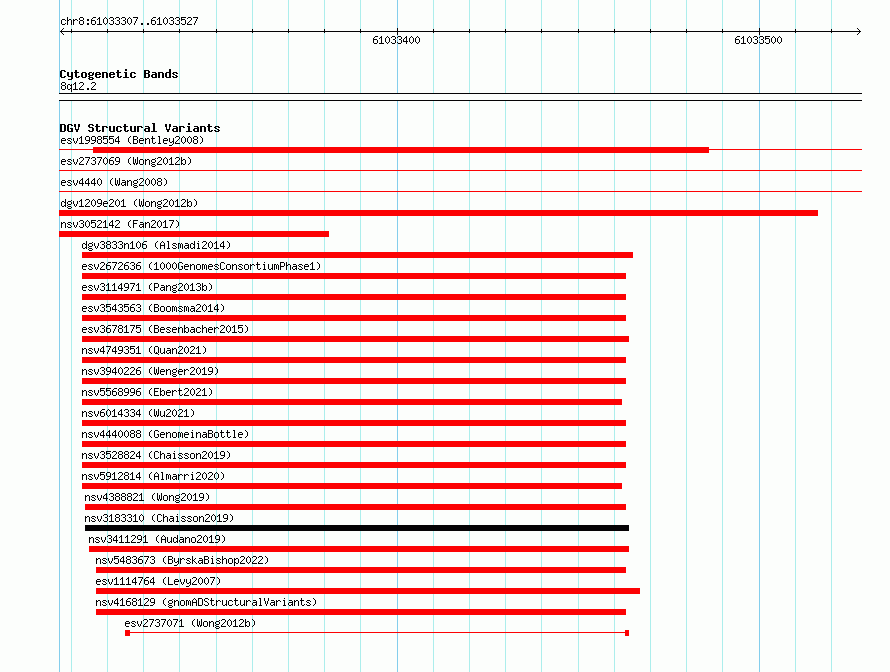Click the Cytogenetic Bands track title
The width and height of the screenshot is (890, 672).
119,74
